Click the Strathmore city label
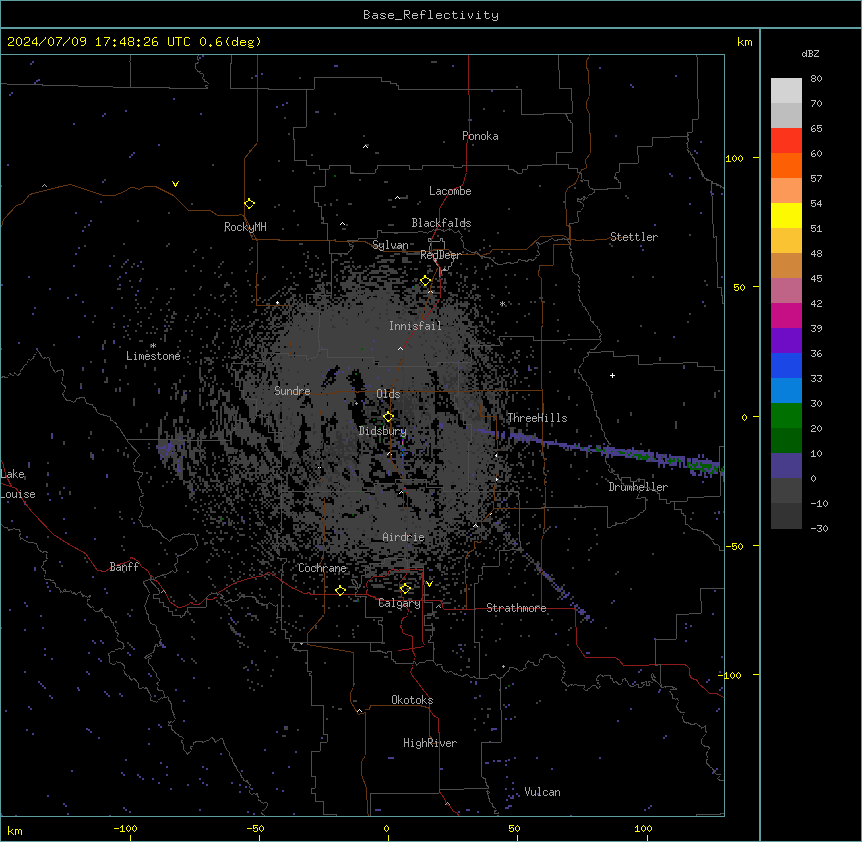Image resolution: width=862 pixels, height=842 pixels. point(516,608)
